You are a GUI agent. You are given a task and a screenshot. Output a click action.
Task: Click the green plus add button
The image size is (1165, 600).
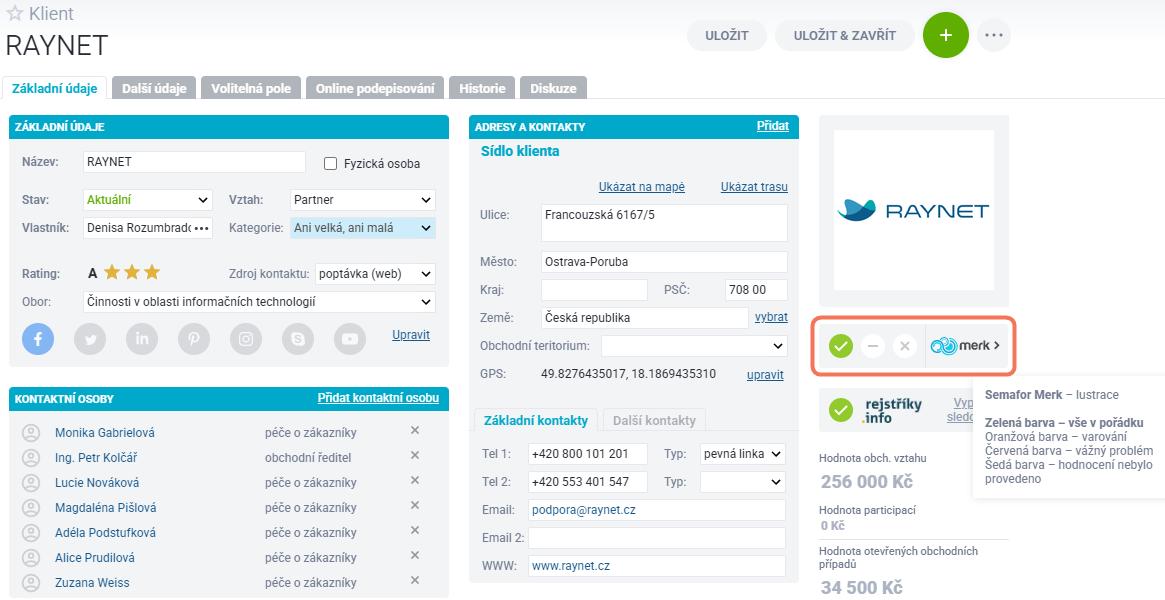pyautogui.click(x=946, y=35)
